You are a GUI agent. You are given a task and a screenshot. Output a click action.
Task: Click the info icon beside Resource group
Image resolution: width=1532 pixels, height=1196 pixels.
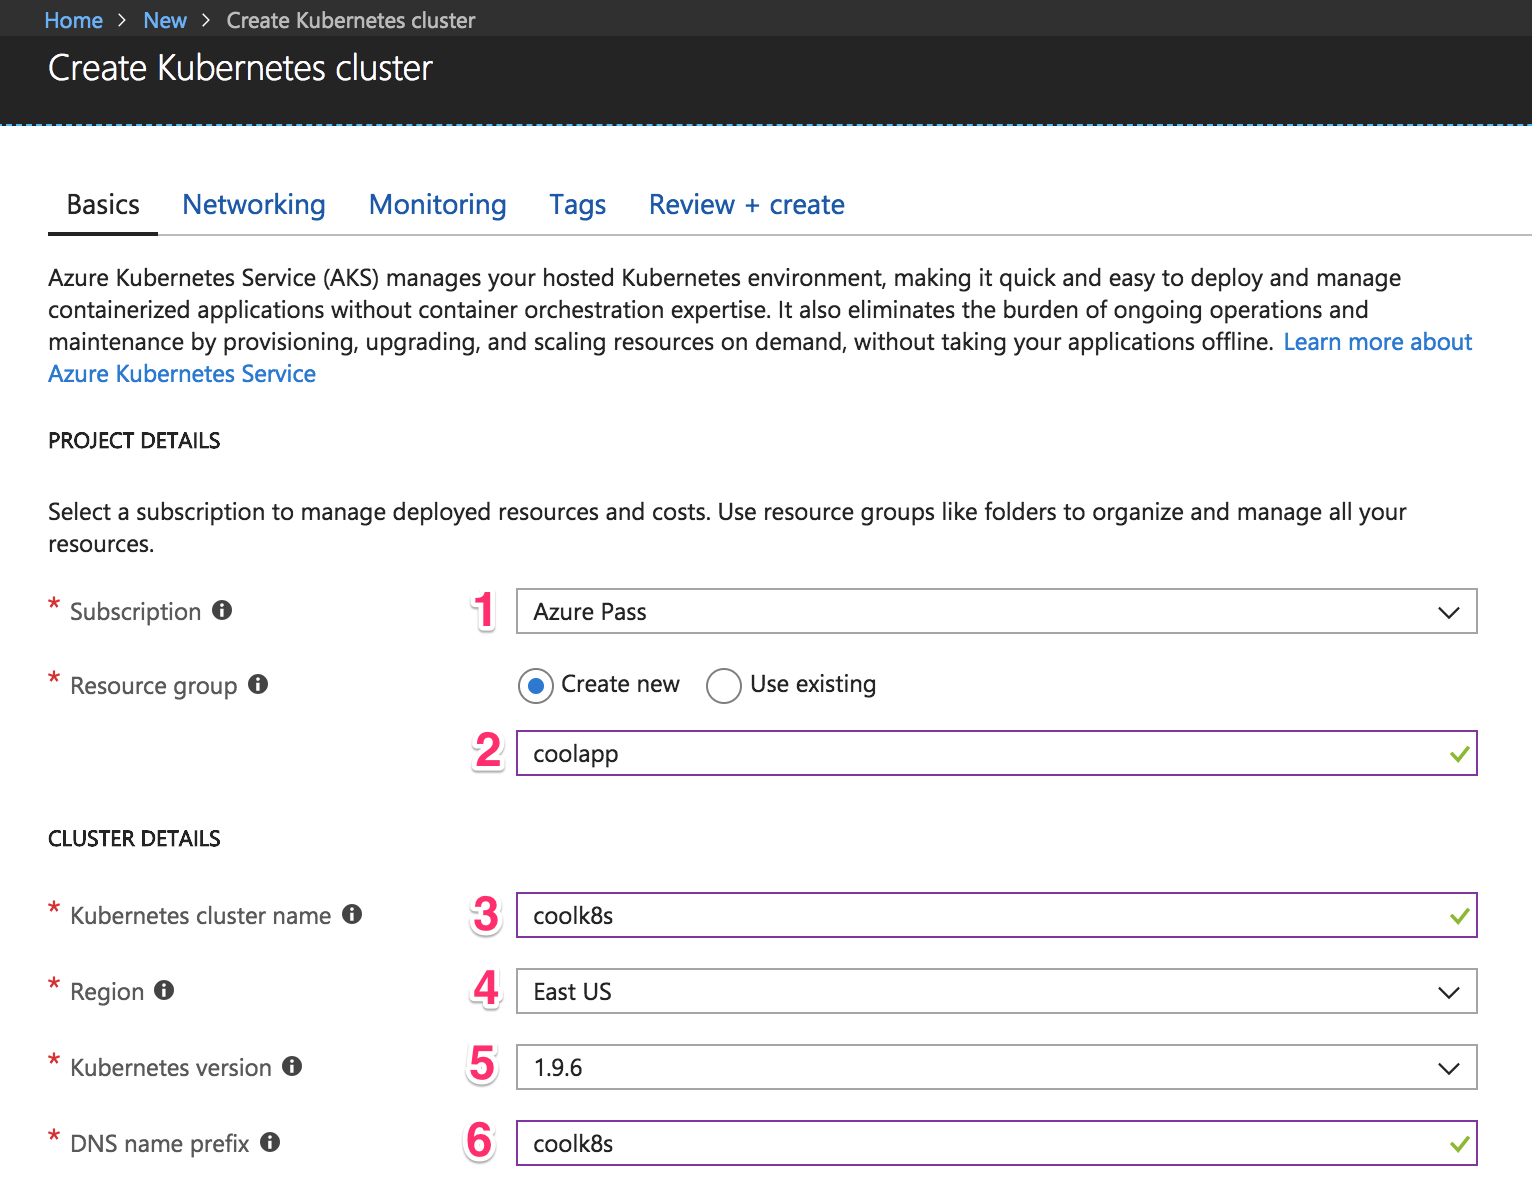pos(258,684)
